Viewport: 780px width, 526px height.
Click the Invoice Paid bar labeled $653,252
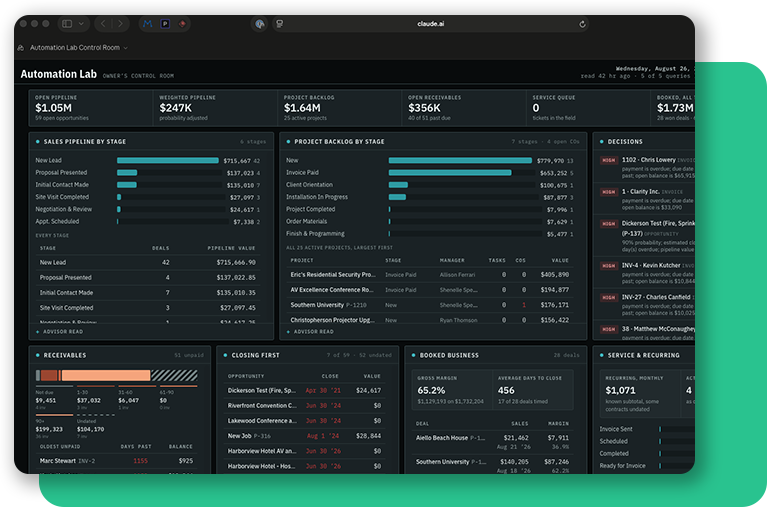point(450,173)
